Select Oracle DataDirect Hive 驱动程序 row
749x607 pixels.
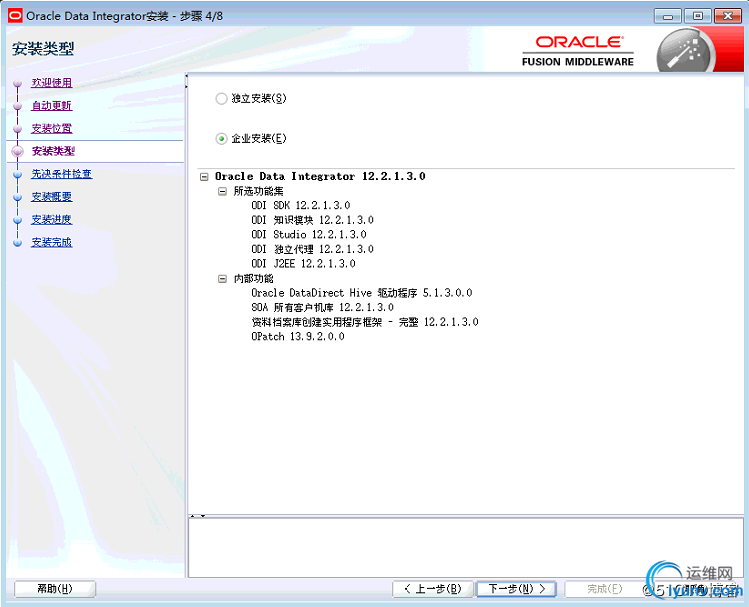[x=362, y=293]
